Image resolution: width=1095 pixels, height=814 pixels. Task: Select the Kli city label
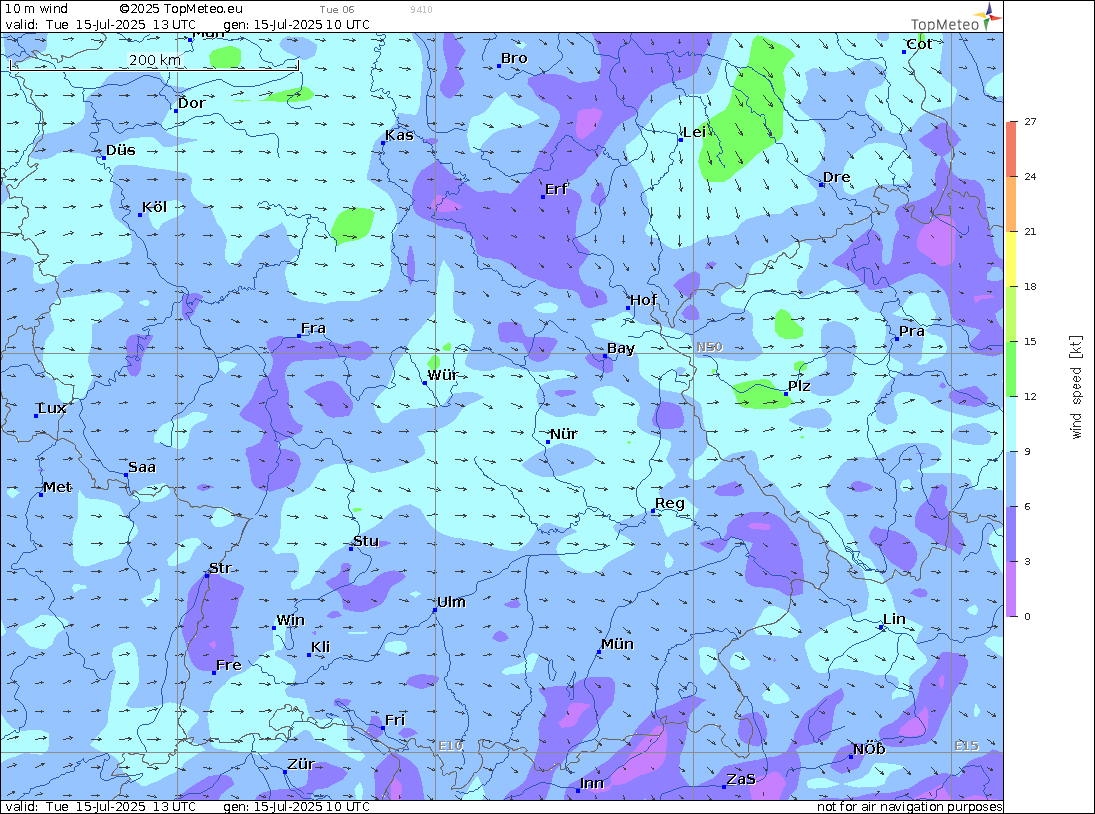tap(321, 647)
